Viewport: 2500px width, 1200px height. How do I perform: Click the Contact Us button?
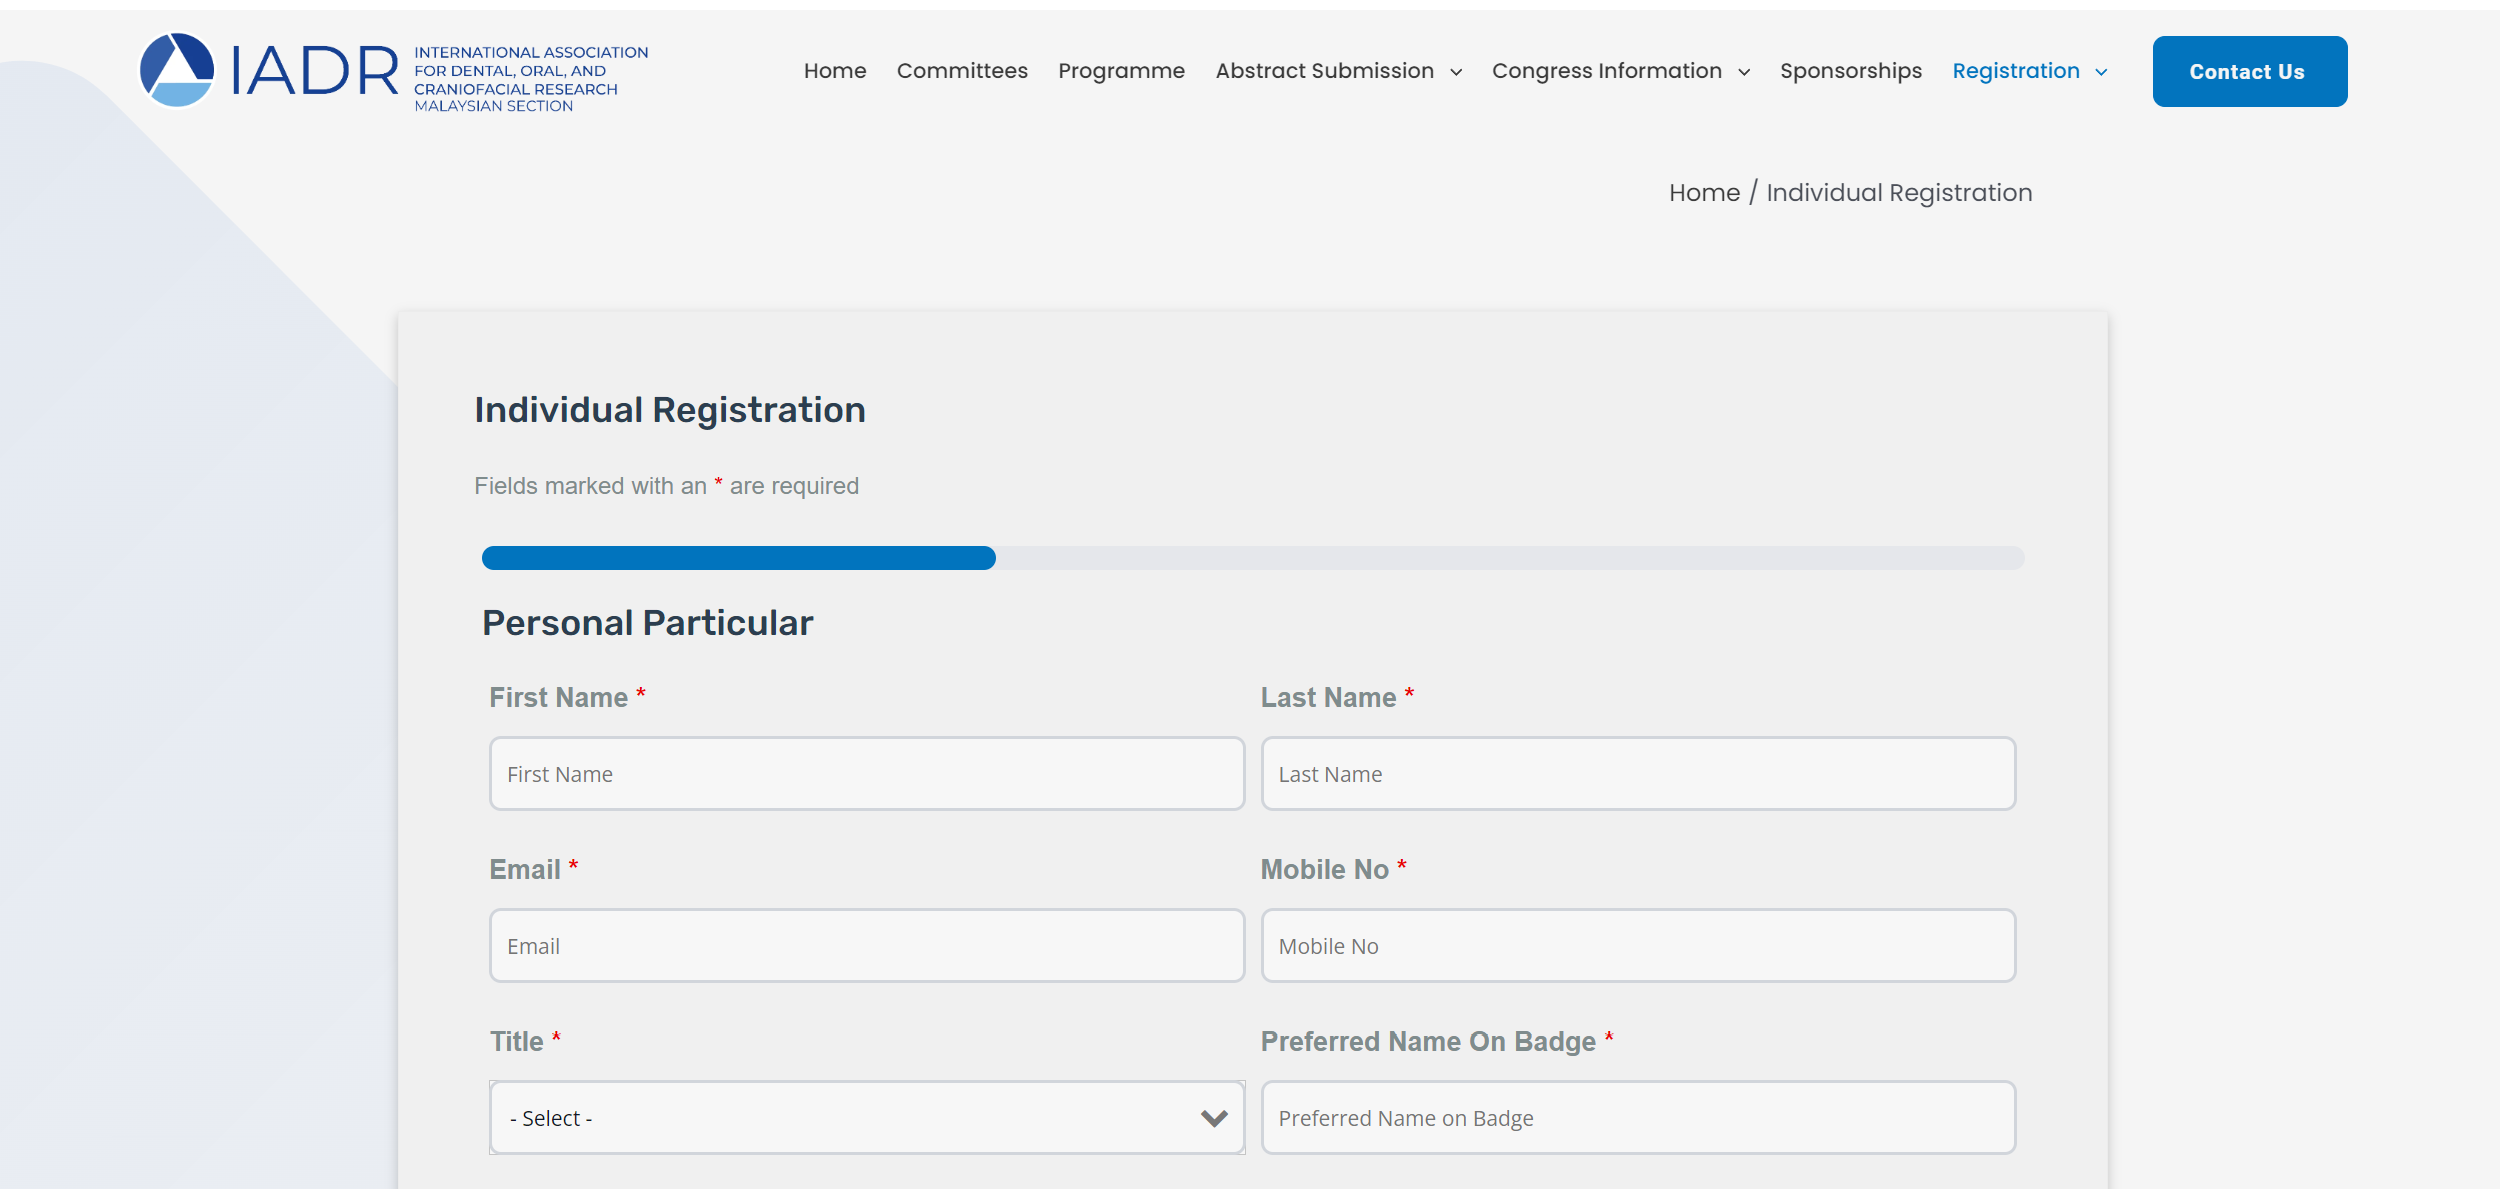[x=2248, y=72]
